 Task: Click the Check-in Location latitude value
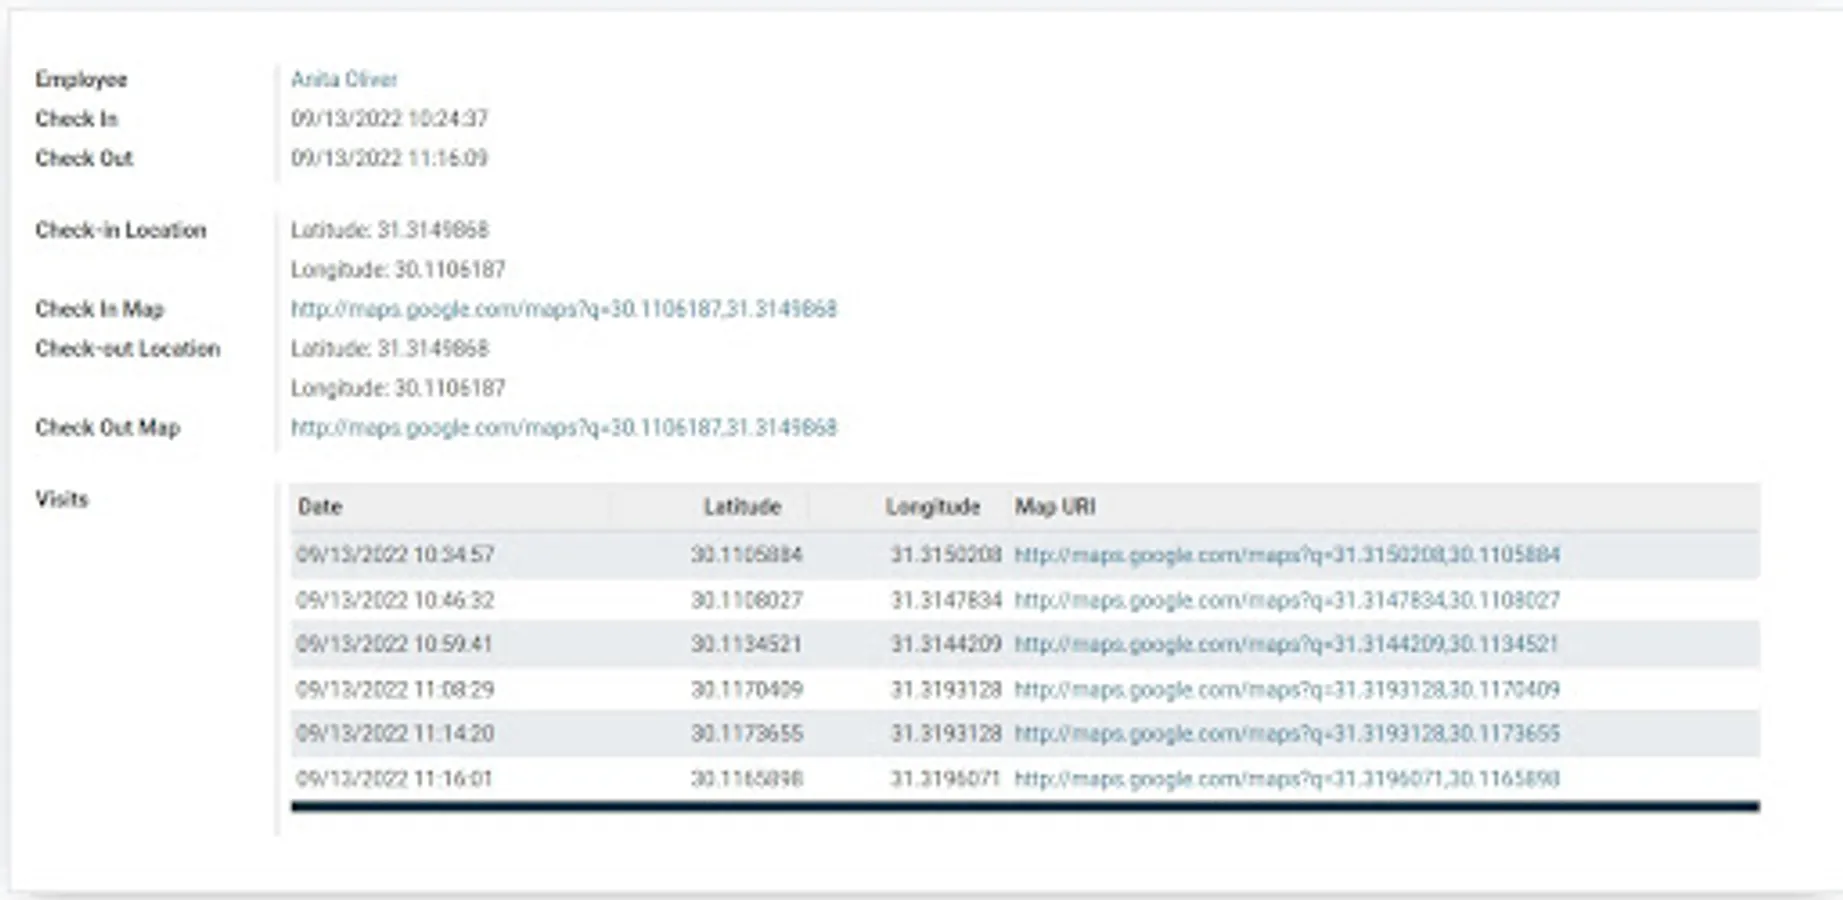390,230
